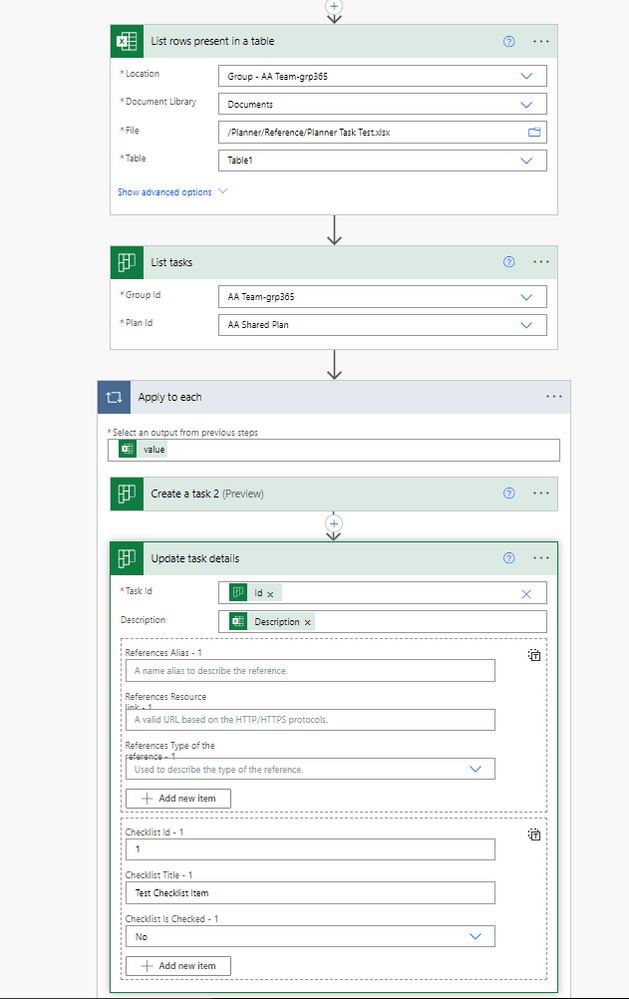The image size is (629, 999).
Task: Click the Planner icon on Create a task 2
Action: pos(126,493)
